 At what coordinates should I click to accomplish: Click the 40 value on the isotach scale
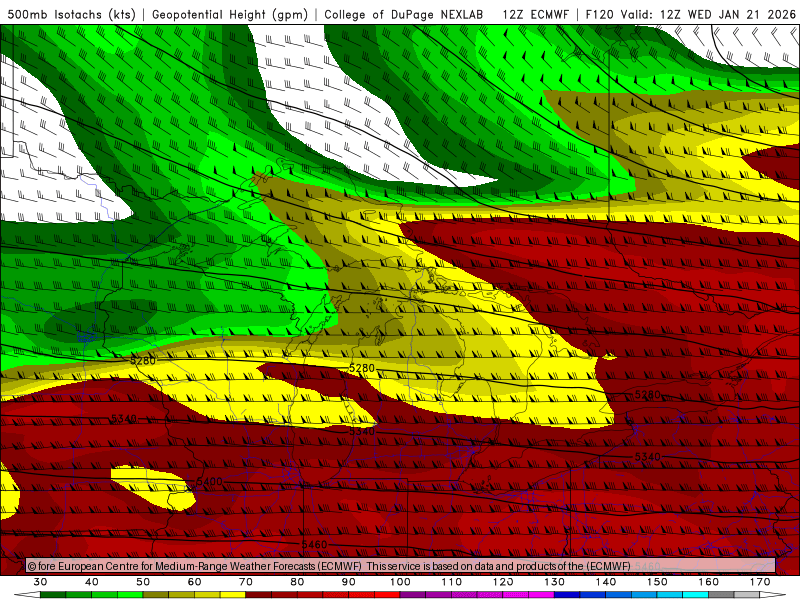[92, 582]
